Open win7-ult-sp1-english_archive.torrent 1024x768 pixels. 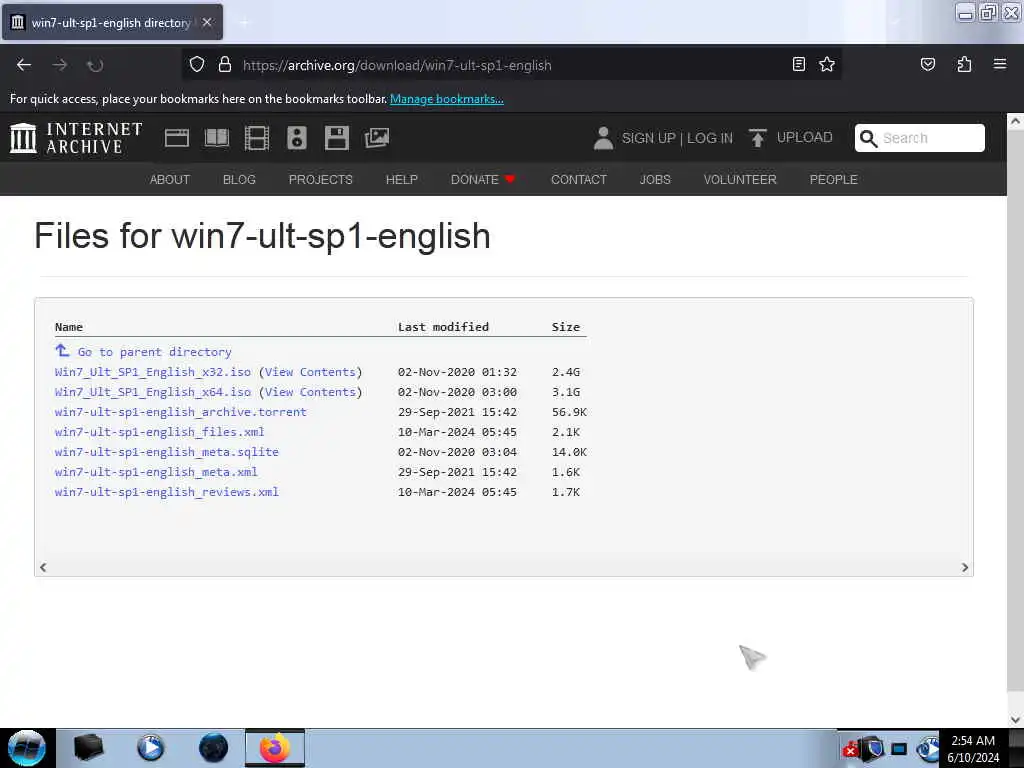pos(180,412)
